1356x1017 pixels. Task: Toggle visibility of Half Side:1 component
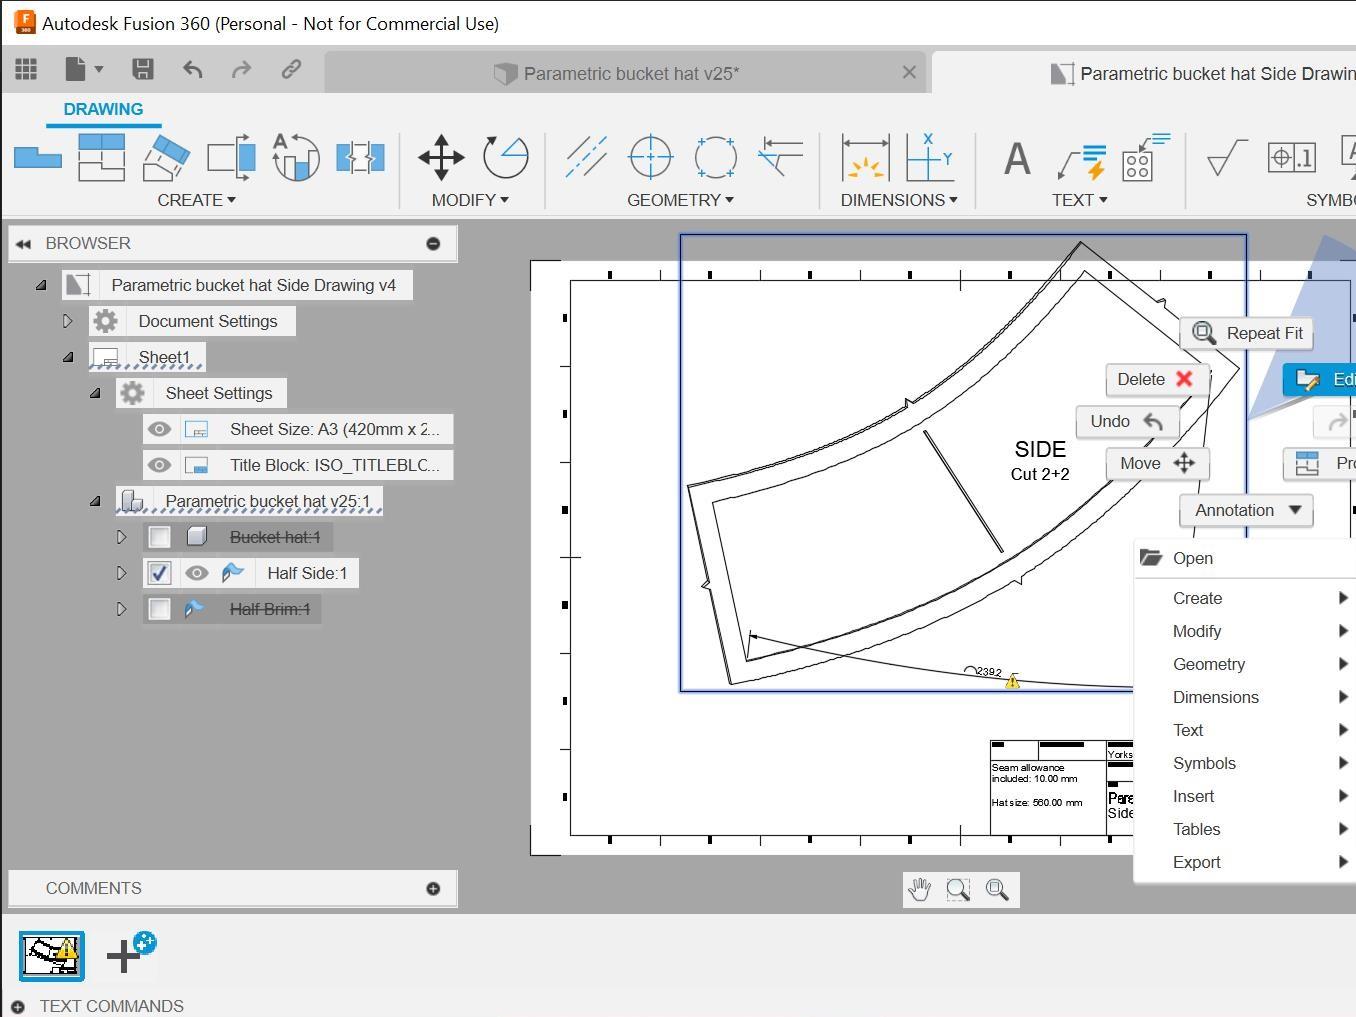[197, 572]
